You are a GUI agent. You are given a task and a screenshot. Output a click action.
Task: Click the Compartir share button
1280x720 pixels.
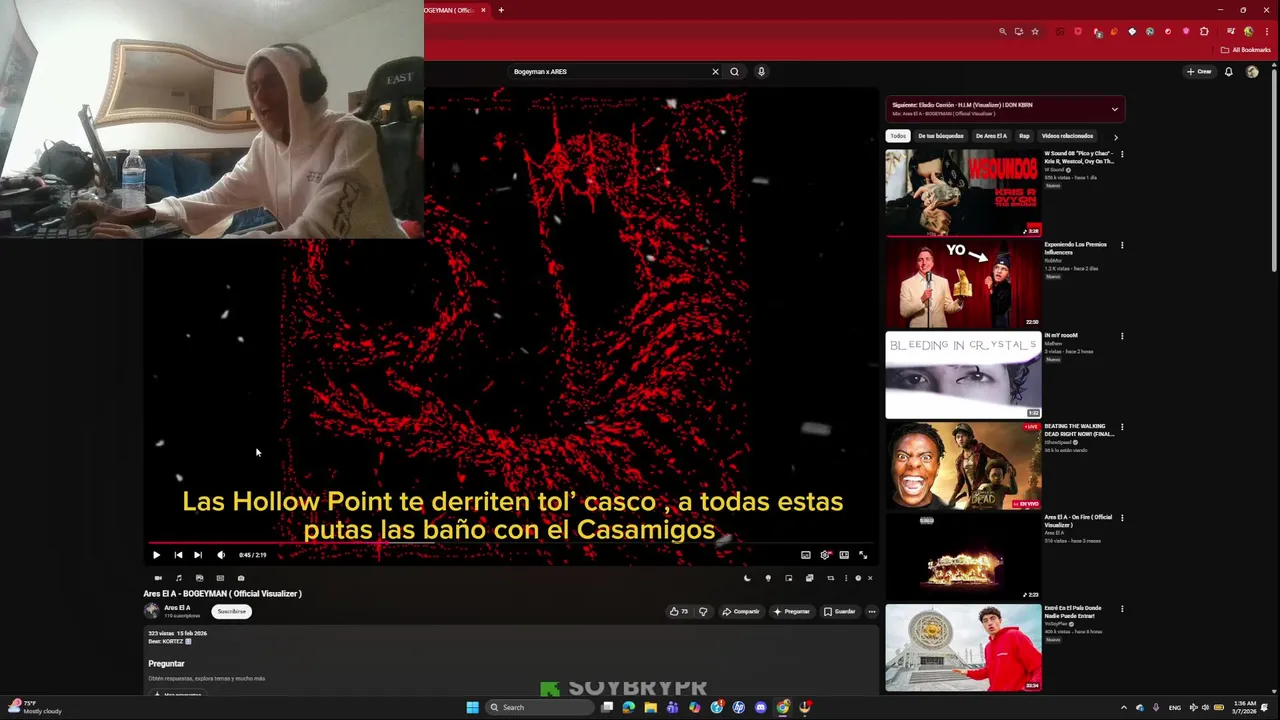[x=741, y=611]
